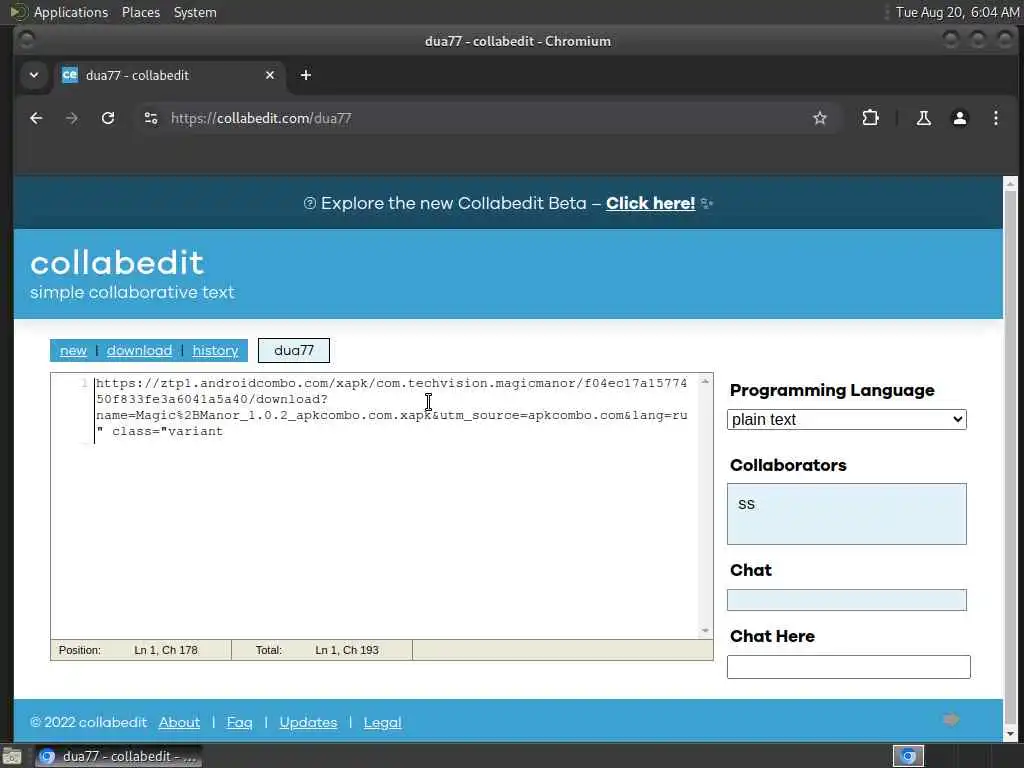View site information icon in address bar
The image size is (1024, 768).
click(x=151, y=118)
